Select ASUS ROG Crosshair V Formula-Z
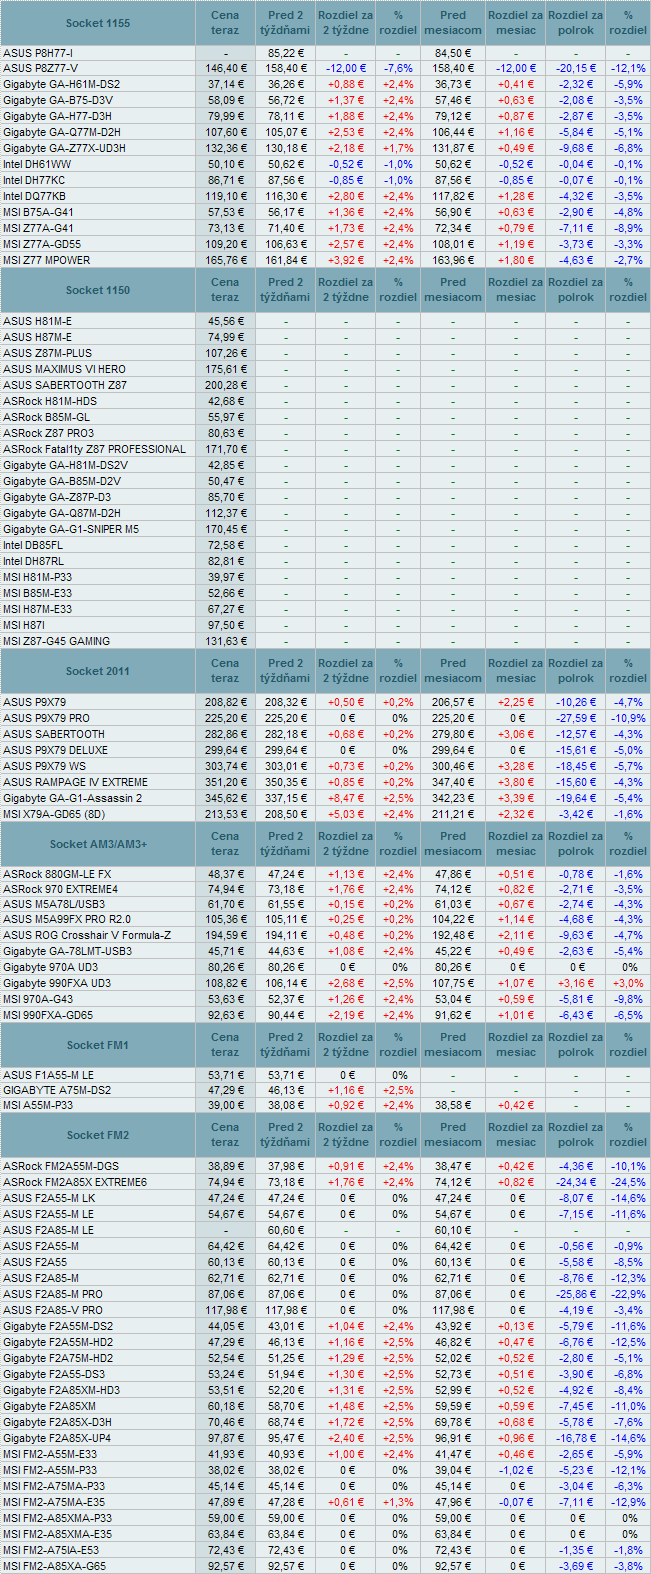 tap(87, 935)
